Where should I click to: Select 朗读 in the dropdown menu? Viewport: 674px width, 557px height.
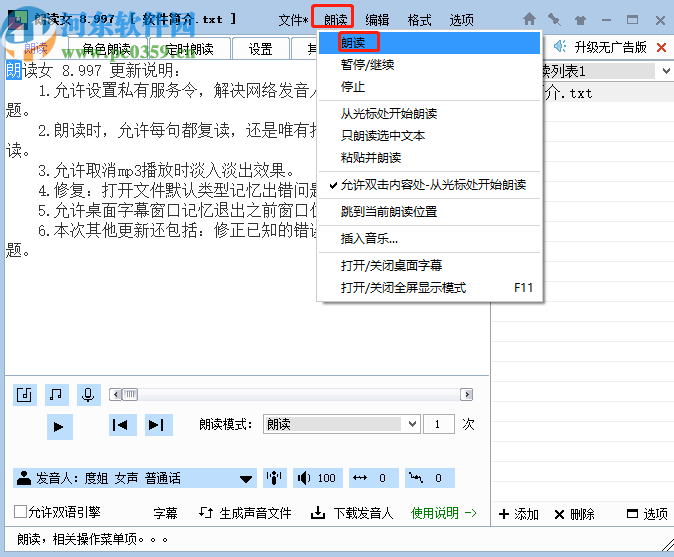pos(430,43)
